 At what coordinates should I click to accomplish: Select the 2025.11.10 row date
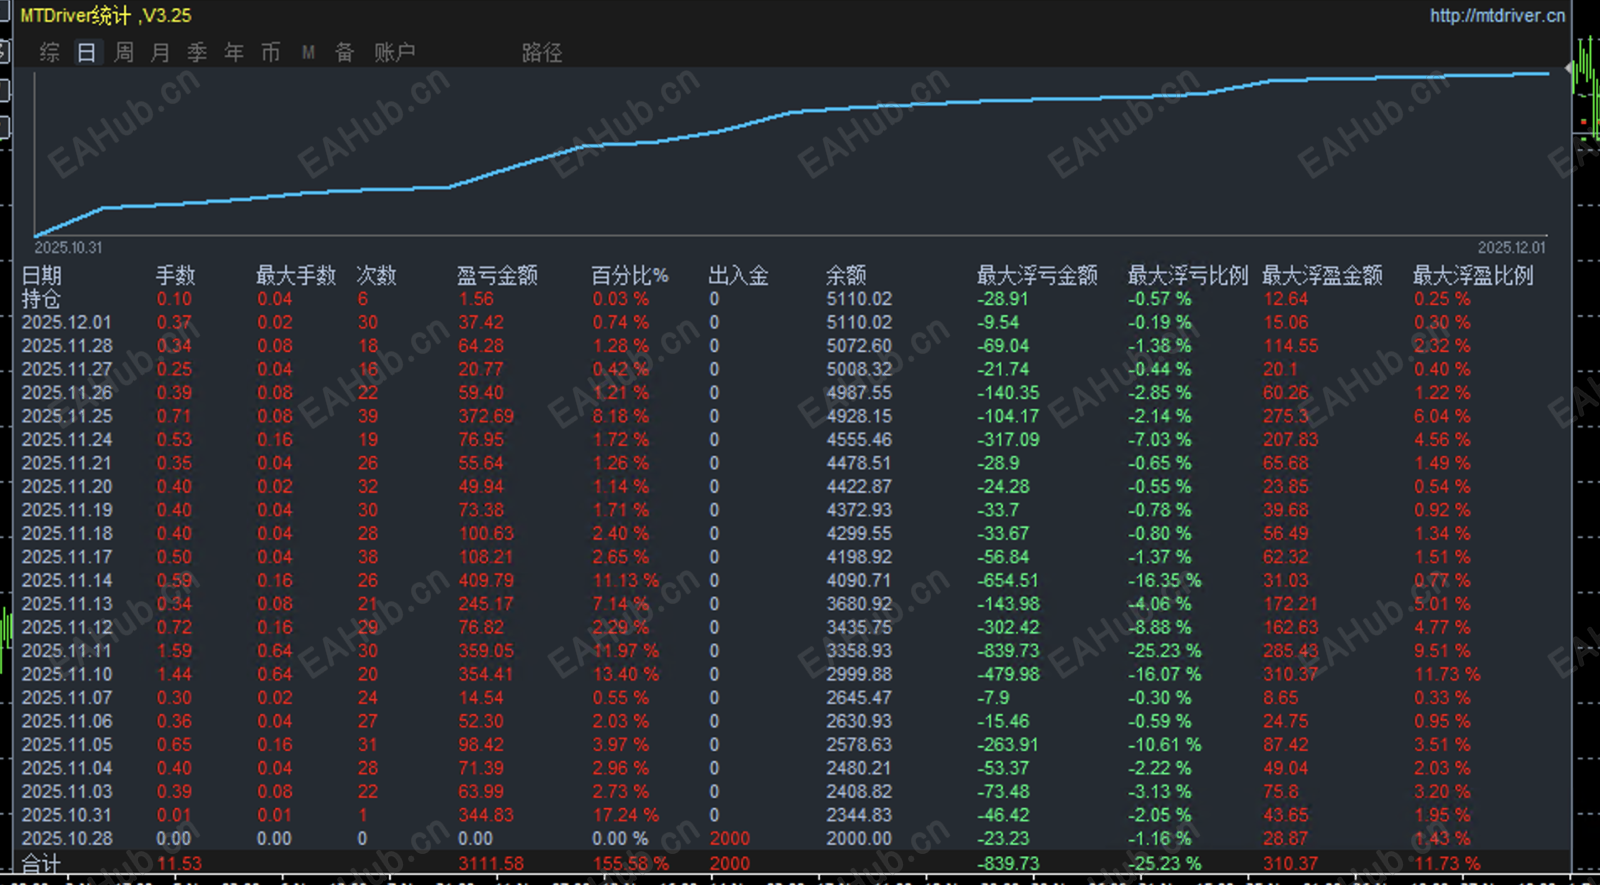[67, 675]
